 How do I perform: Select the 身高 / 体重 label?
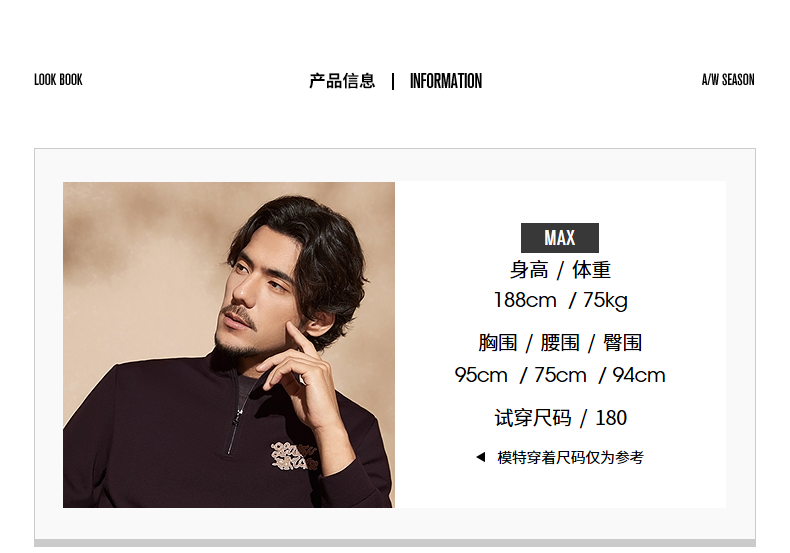click(x=560, y=270)
